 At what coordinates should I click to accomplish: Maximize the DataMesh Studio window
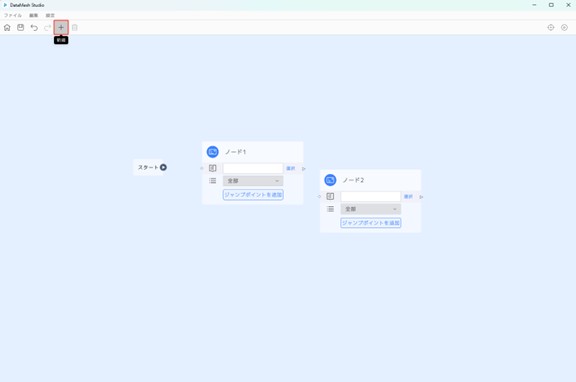[551, 5]
